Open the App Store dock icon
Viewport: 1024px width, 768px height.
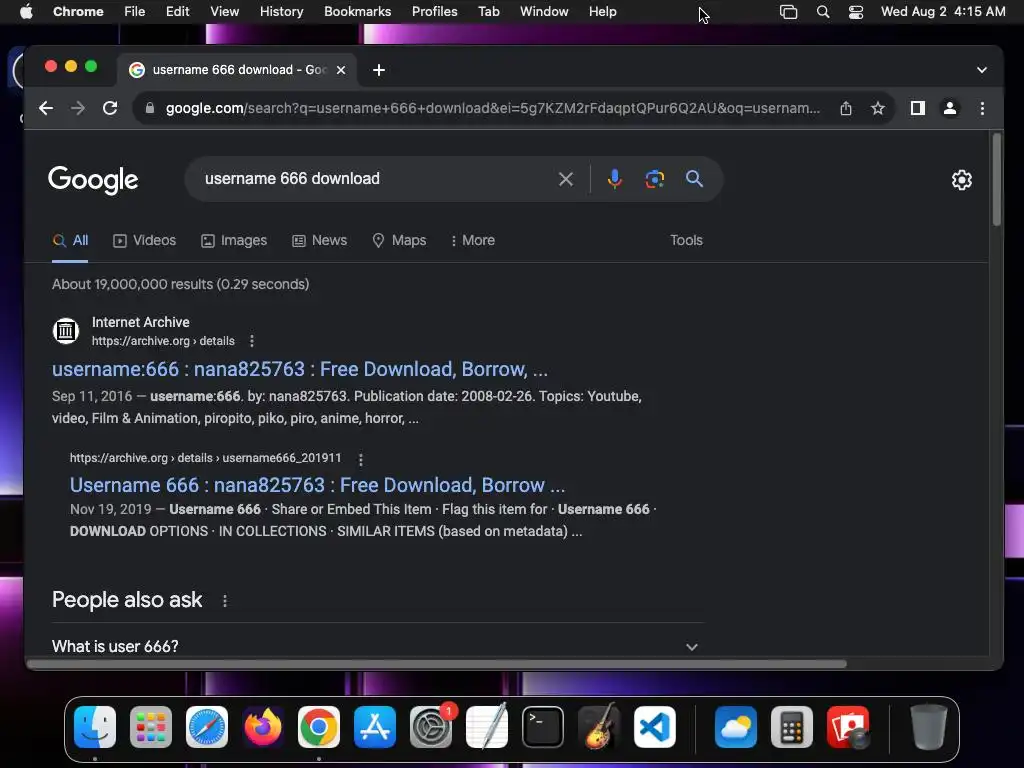(x=375, y=727)
